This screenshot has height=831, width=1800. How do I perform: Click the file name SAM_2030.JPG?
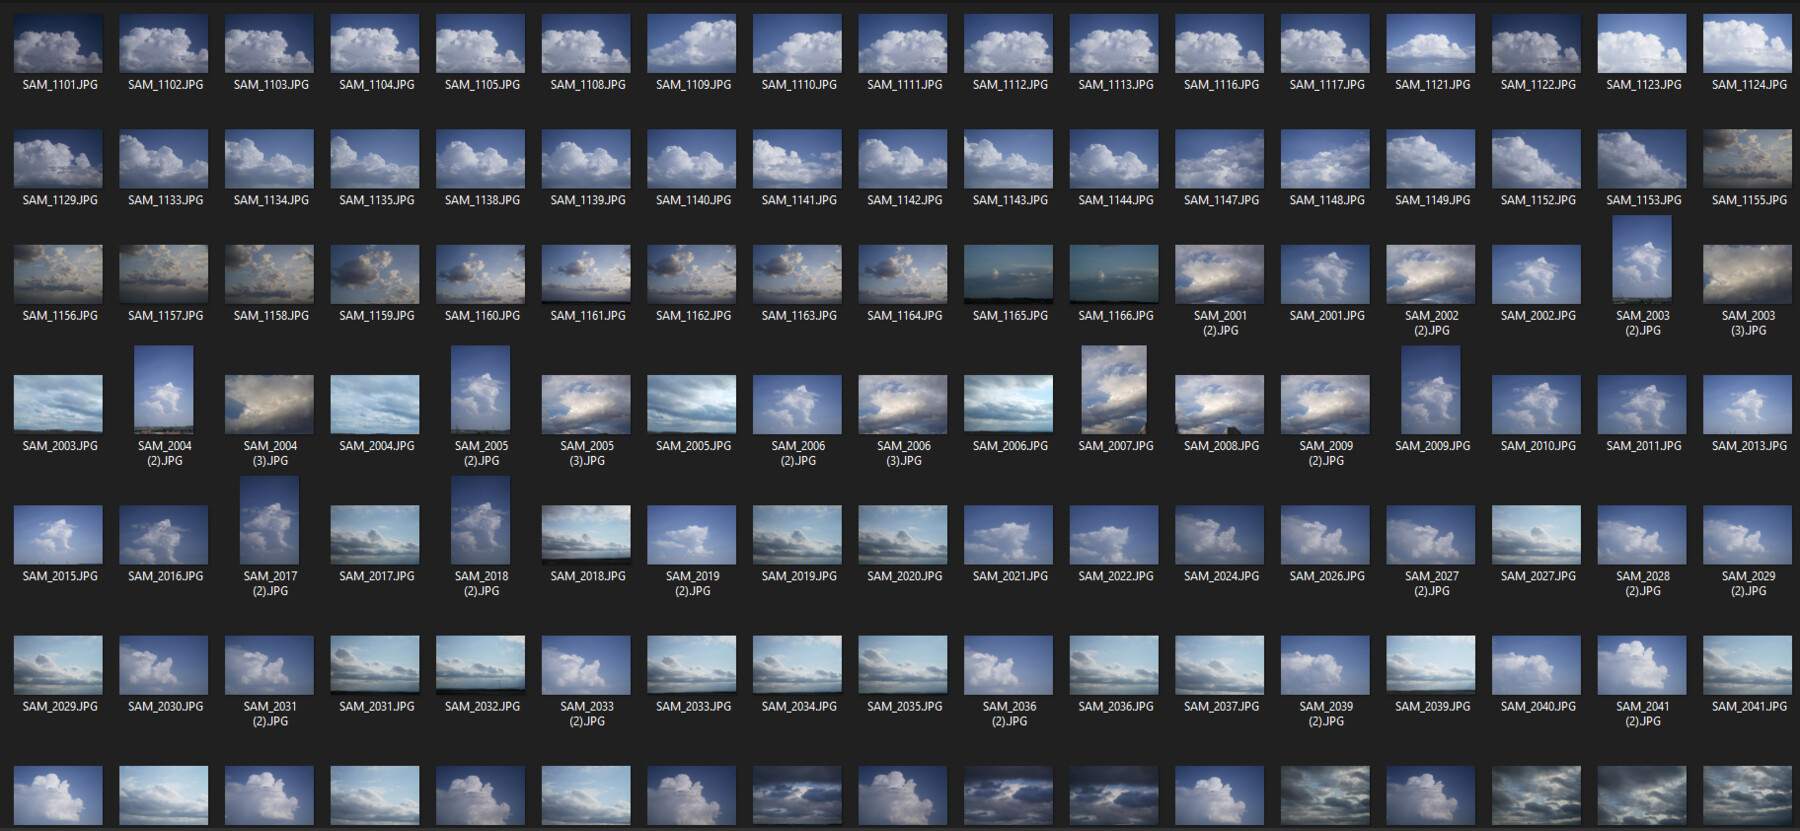tap(166, 707)
